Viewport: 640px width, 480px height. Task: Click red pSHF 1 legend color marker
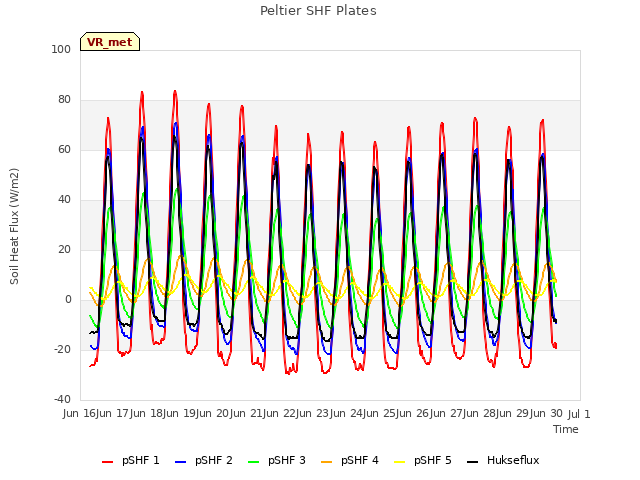click(107, 462)
